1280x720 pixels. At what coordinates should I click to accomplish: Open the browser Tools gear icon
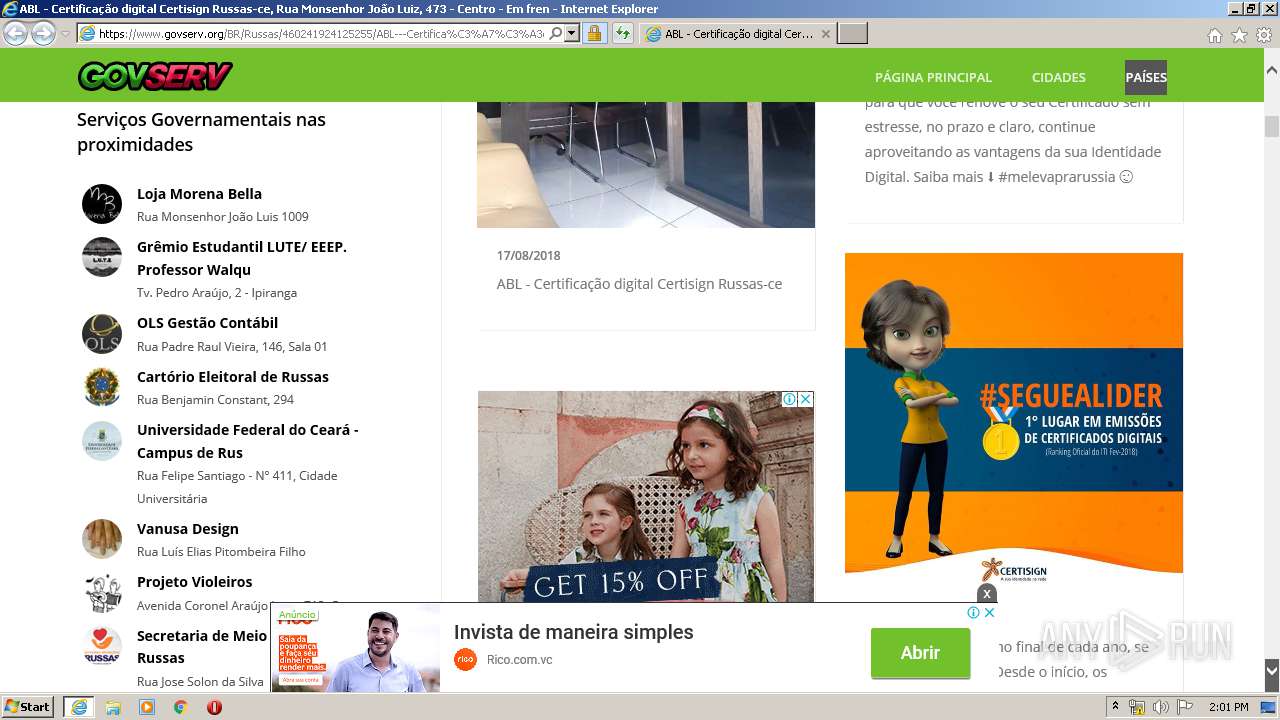click(x=1263, y=35)
